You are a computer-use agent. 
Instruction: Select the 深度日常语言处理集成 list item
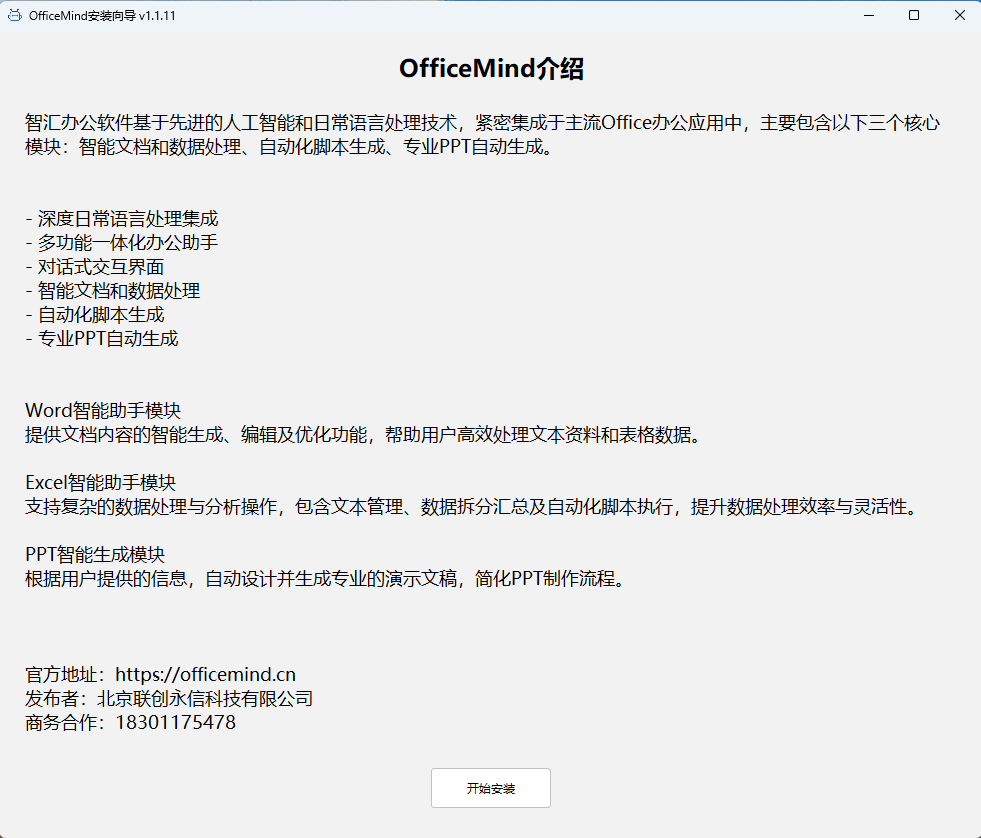(122, 218)
